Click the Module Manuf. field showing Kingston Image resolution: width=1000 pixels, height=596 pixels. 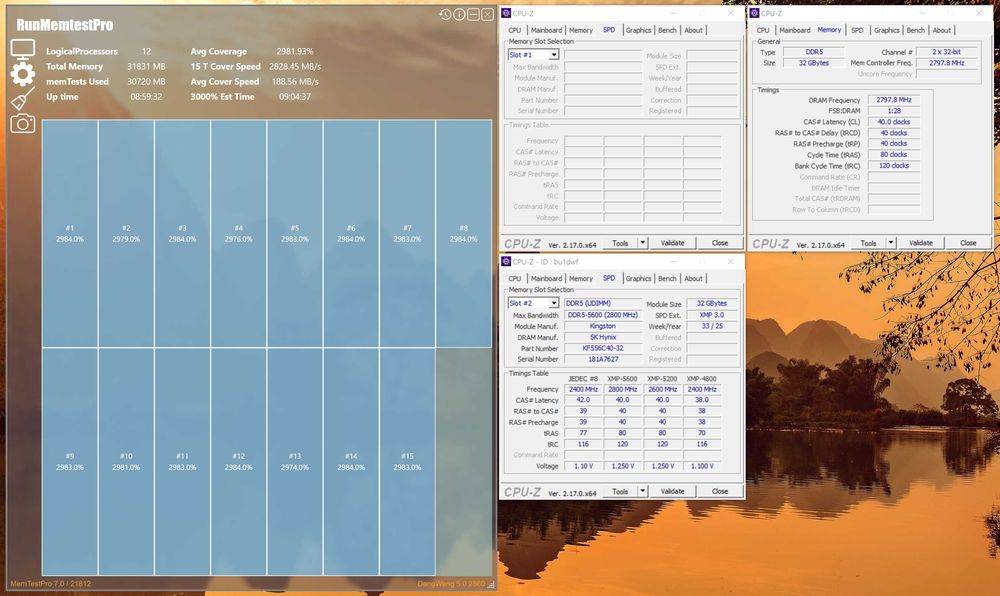point(603,326)
